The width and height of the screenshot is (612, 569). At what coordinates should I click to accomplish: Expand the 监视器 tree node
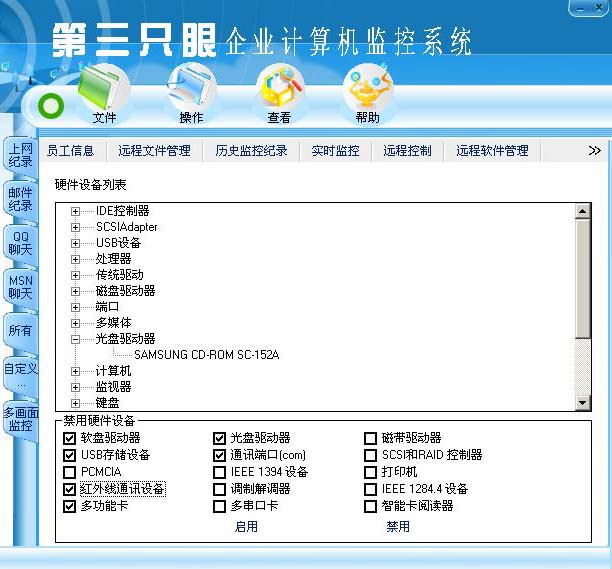click(x=75, y=388)
